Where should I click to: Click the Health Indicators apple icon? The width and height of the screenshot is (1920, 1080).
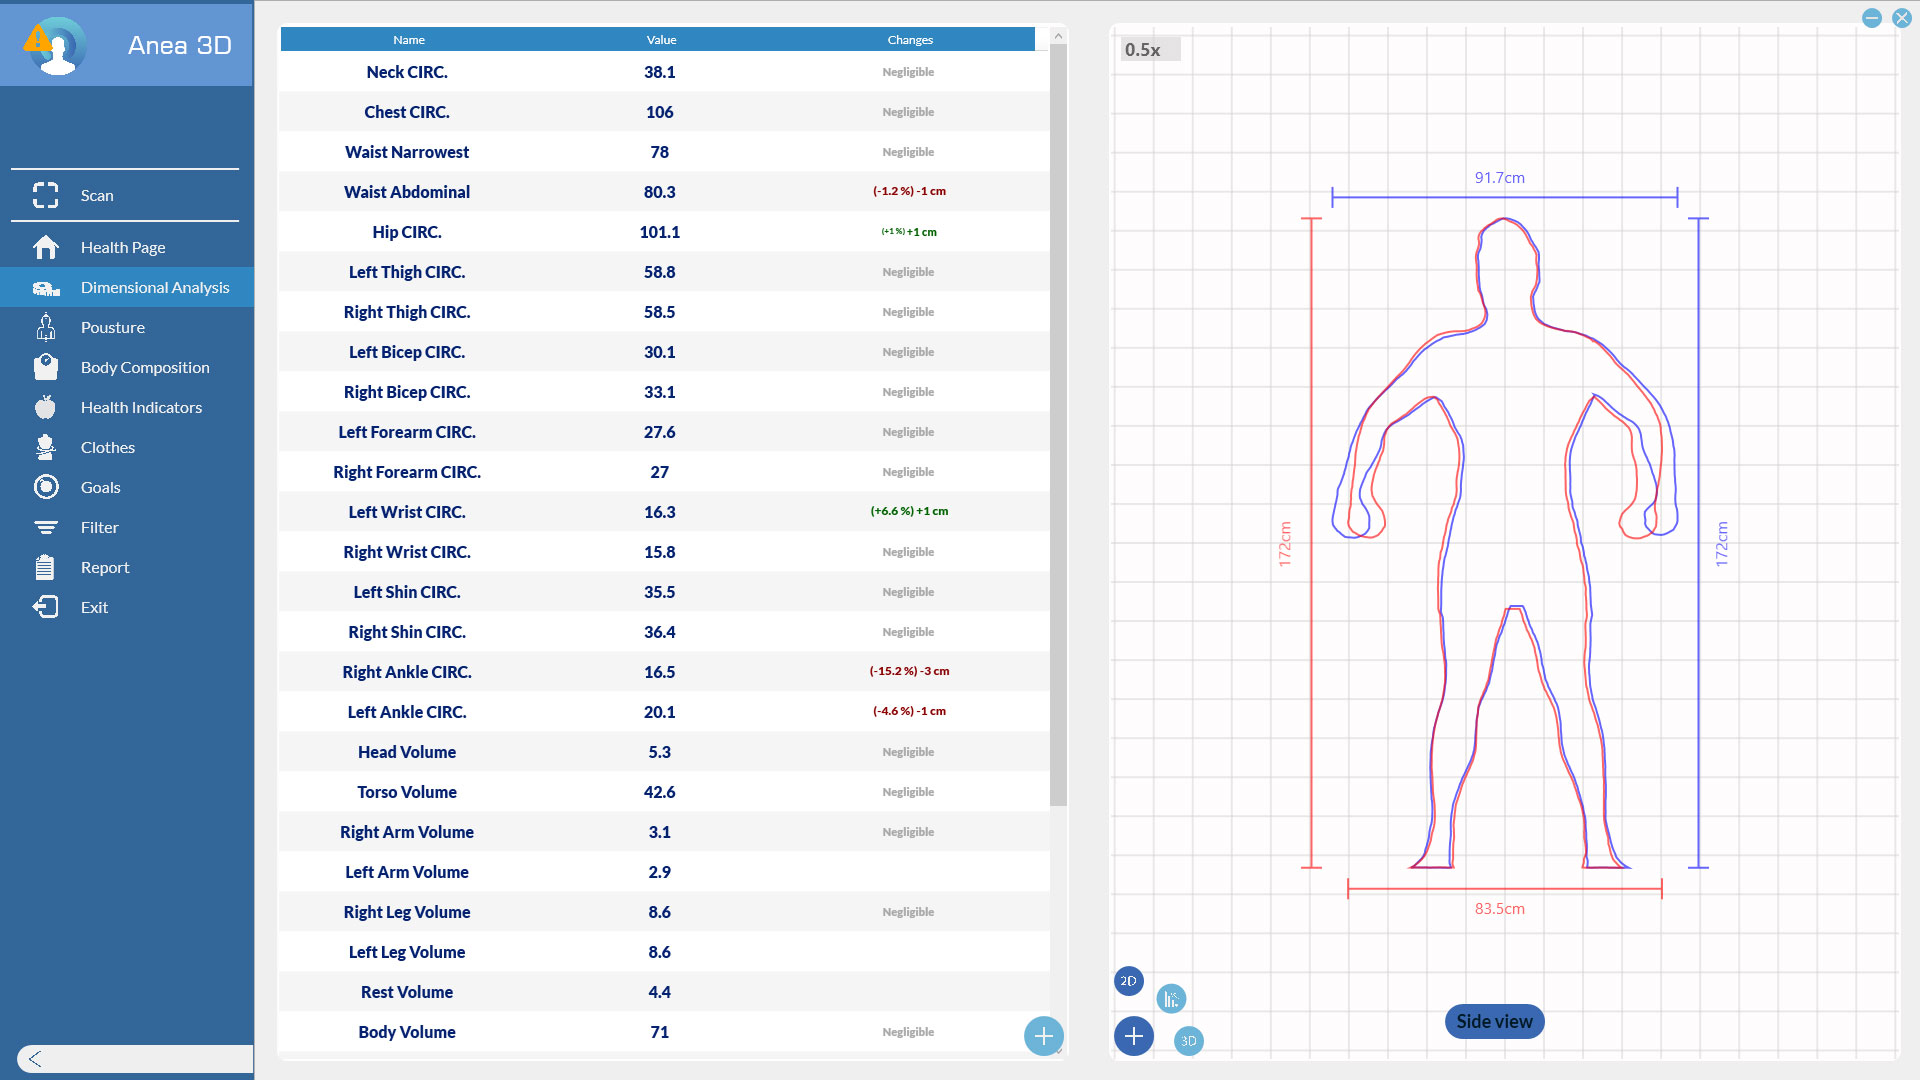click(45, 407)
